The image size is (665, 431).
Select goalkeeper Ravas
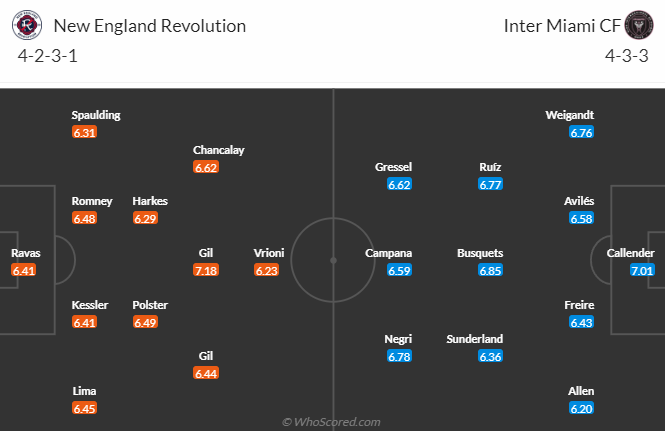click(x=24, y=253)
